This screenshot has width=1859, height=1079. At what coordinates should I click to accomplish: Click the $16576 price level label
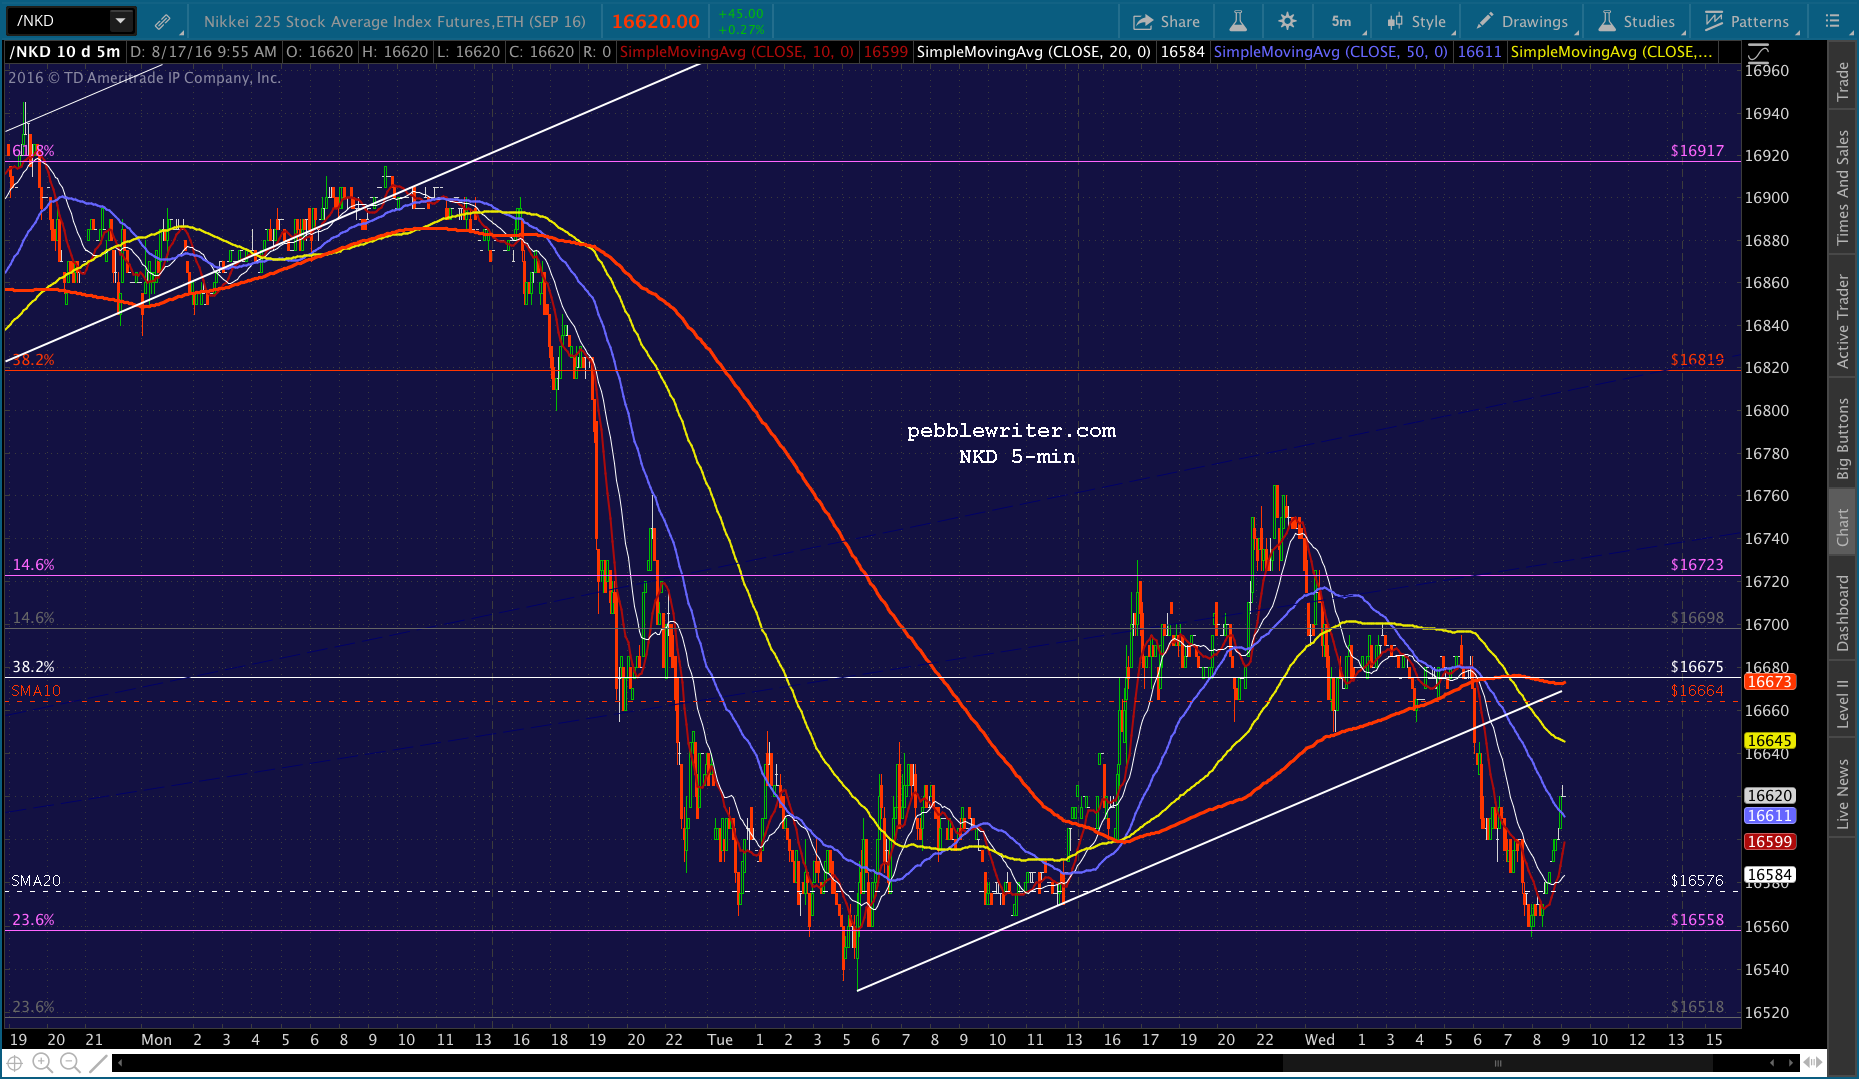(1697, 881)
